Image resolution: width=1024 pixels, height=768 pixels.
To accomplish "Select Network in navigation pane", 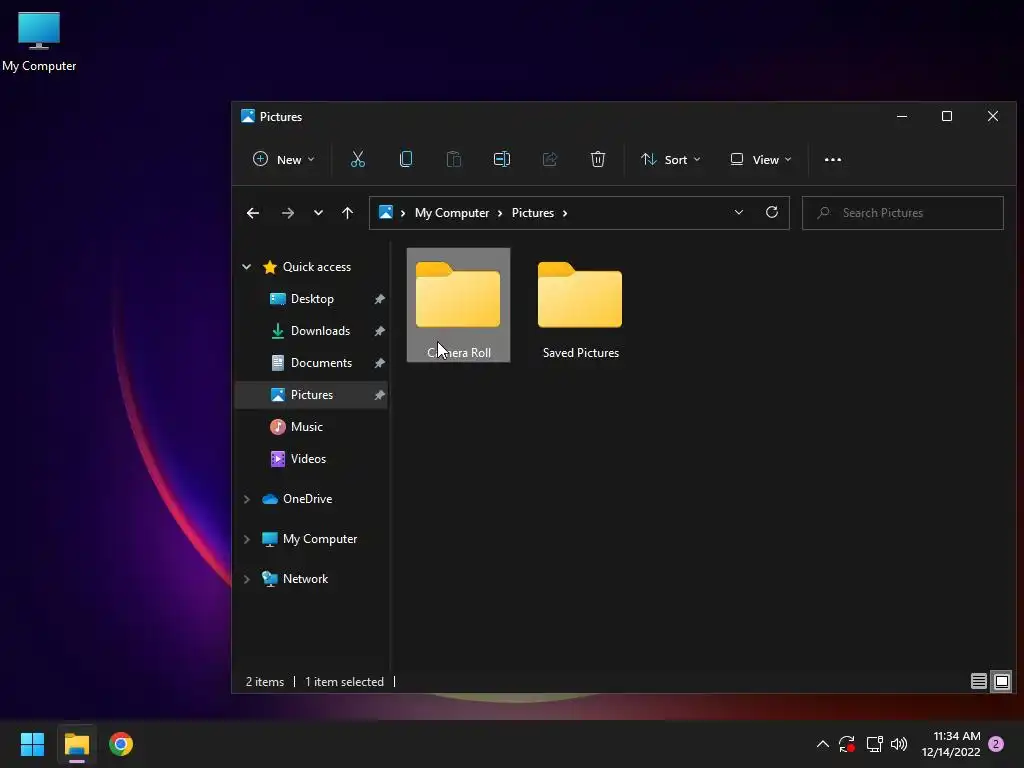I will 305,579.
